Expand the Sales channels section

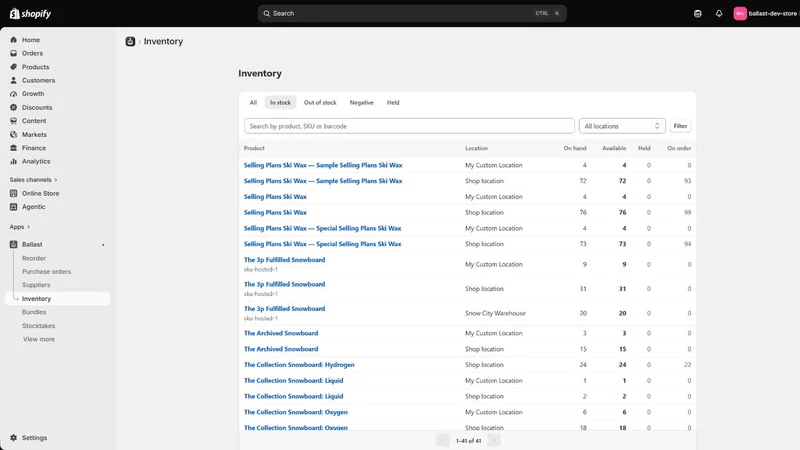click(x=34, y=180)
